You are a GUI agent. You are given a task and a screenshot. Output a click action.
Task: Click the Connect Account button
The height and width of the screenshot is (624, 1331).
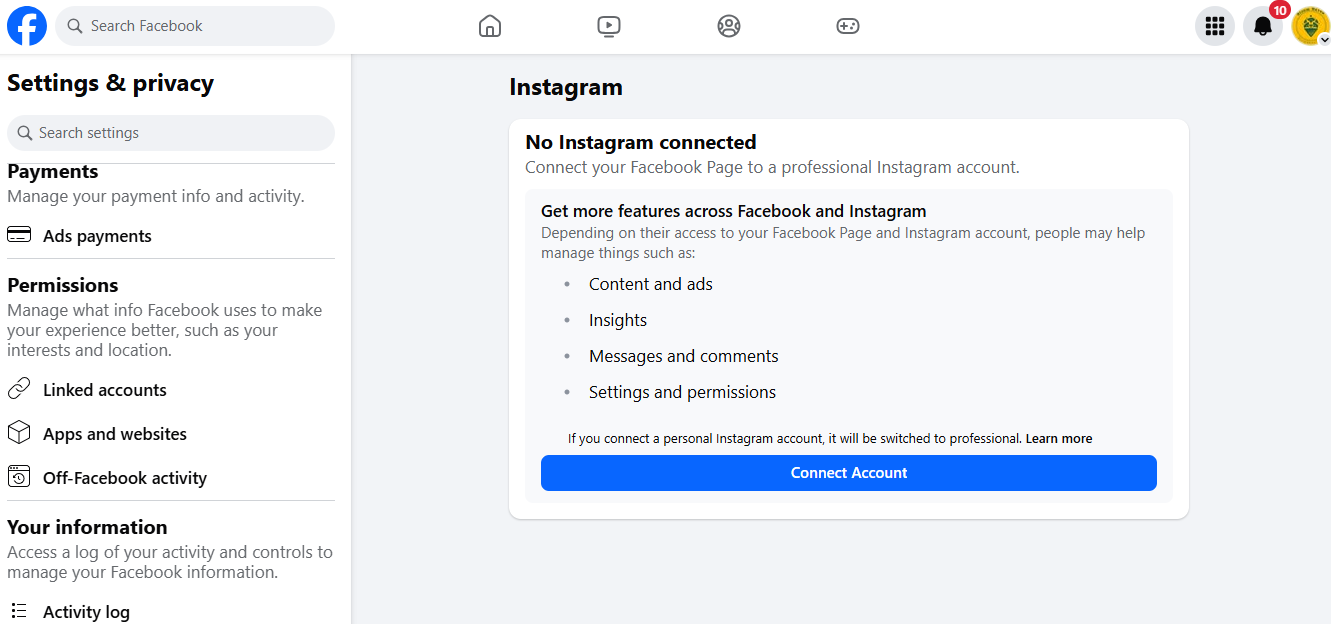[849, 473]
